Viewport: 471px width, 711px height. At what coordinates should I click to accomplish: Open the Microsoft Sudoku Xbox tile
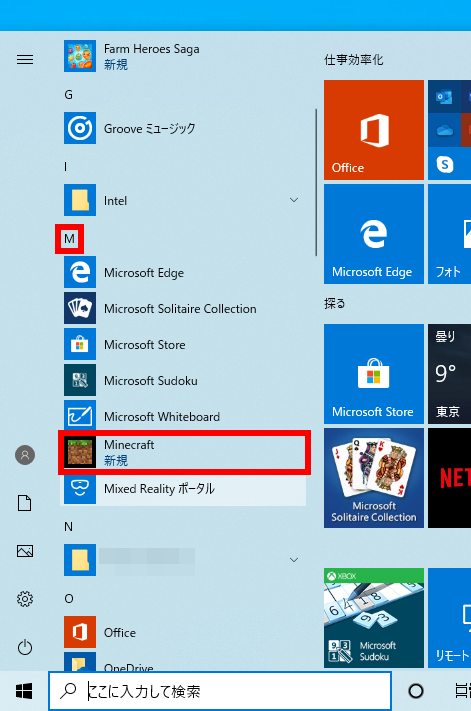374,618
